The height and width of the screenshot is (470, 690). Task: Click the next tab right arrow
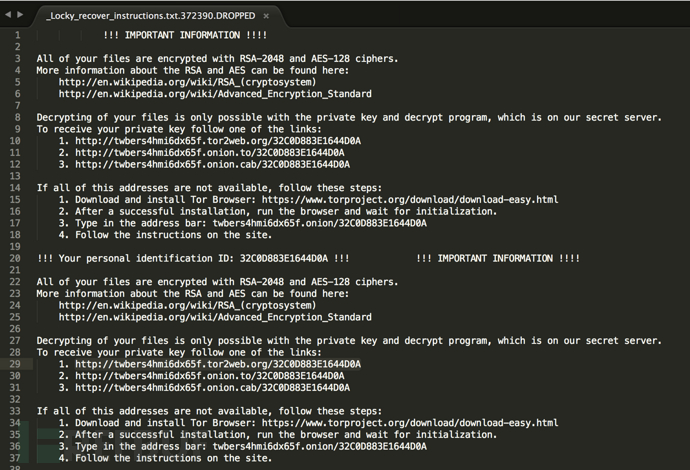[x=20, y=15]
